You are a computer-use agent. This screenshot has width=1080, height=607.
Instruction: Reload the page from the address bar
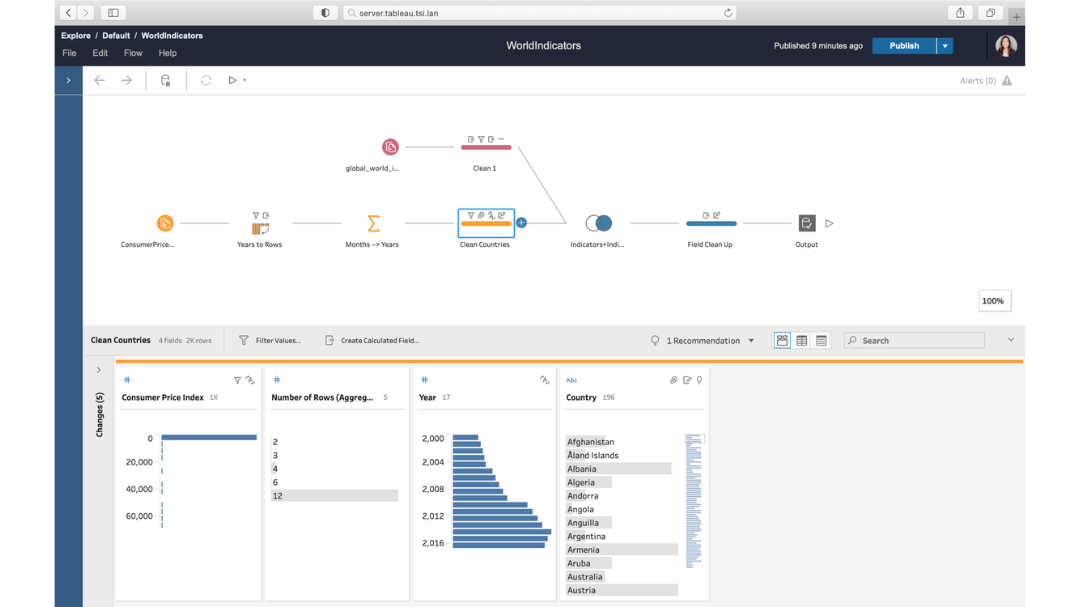pyautogui.click(x=727, y=12)
